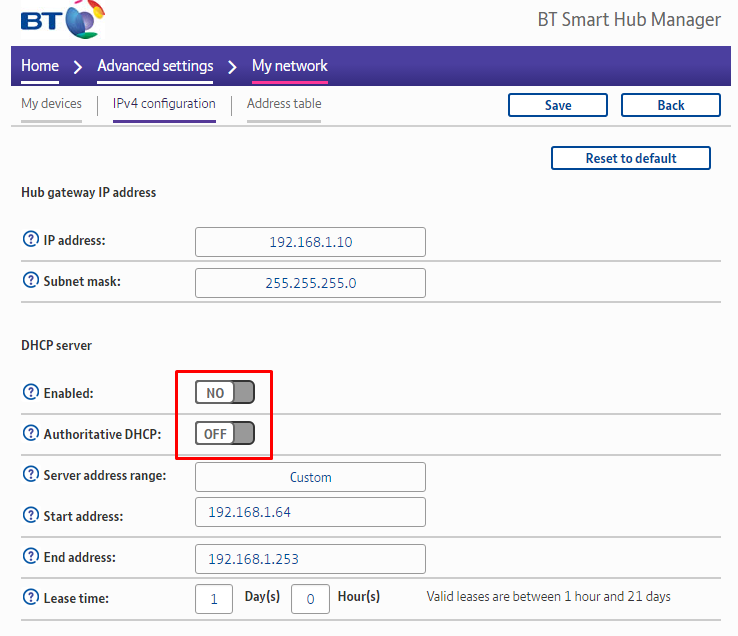Open the Address table tab
The width and height of the screenshot is (738, 636).
(x=284, y=104)
